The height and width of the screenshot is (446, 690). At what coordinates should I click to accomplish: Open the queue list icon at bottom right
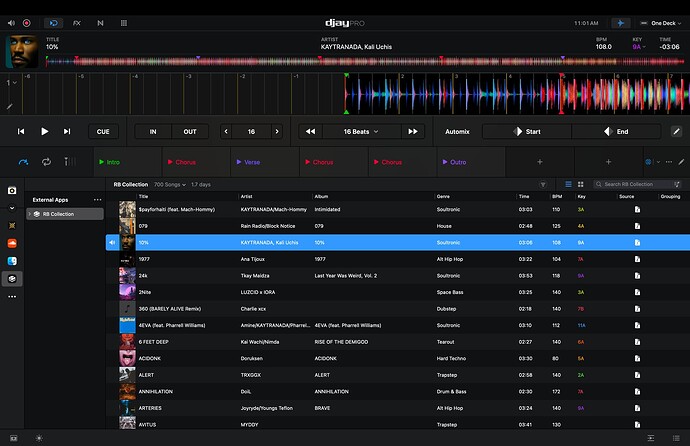click(x=676, y=438)
